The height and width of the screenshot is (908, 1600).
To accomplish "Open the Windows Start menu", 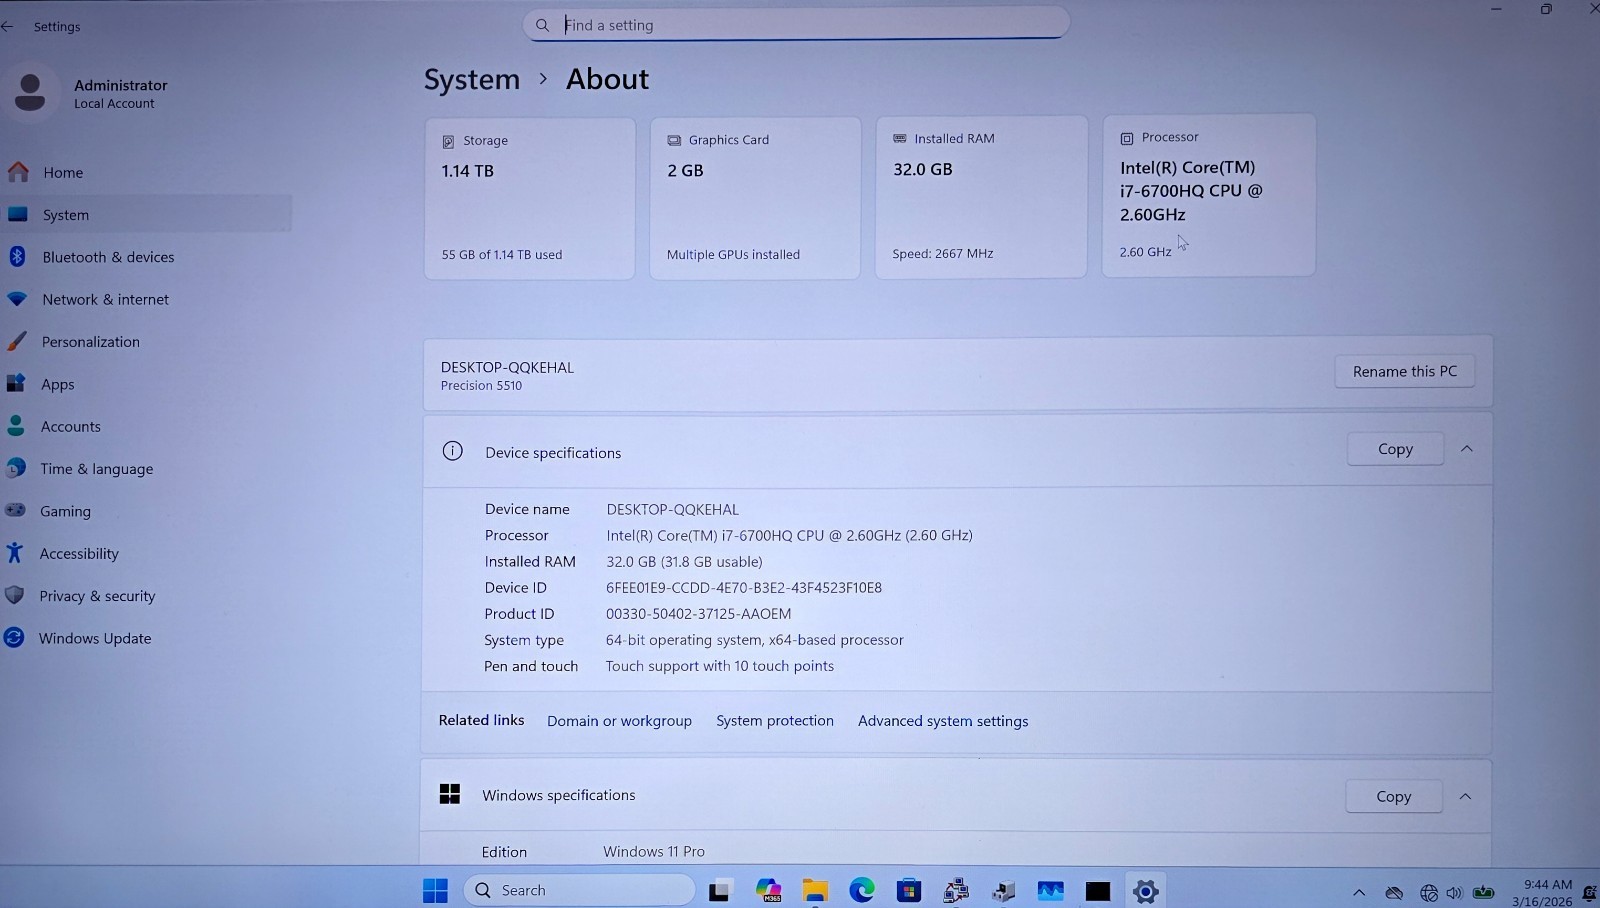I will [435, 890].
